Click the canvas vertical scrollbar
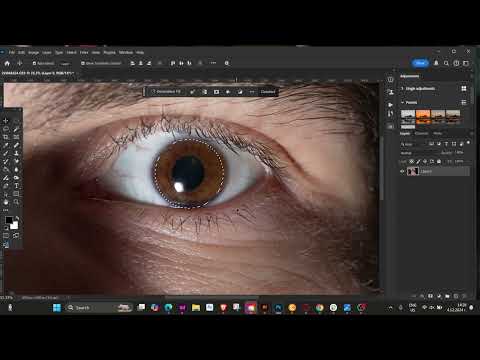 [x=381, y=168]
